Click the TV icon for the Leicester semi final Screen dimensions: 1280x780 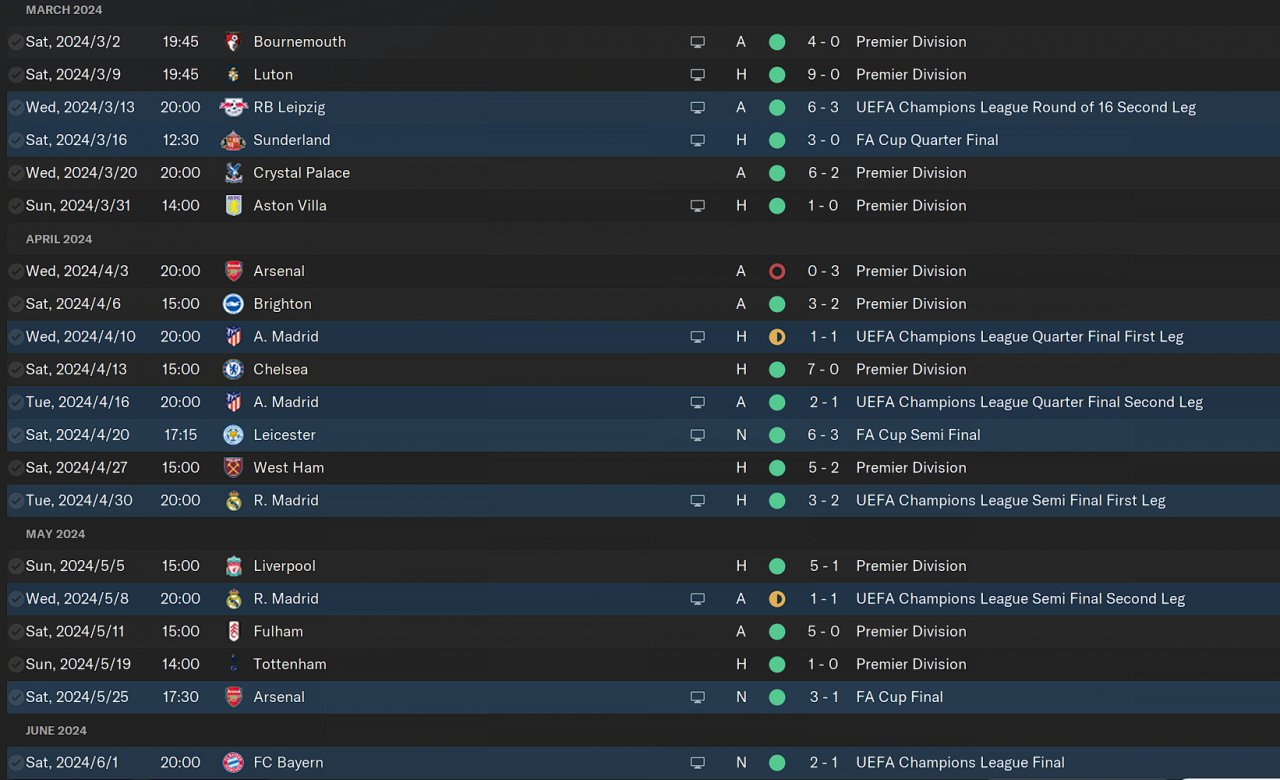click(697, 436)
